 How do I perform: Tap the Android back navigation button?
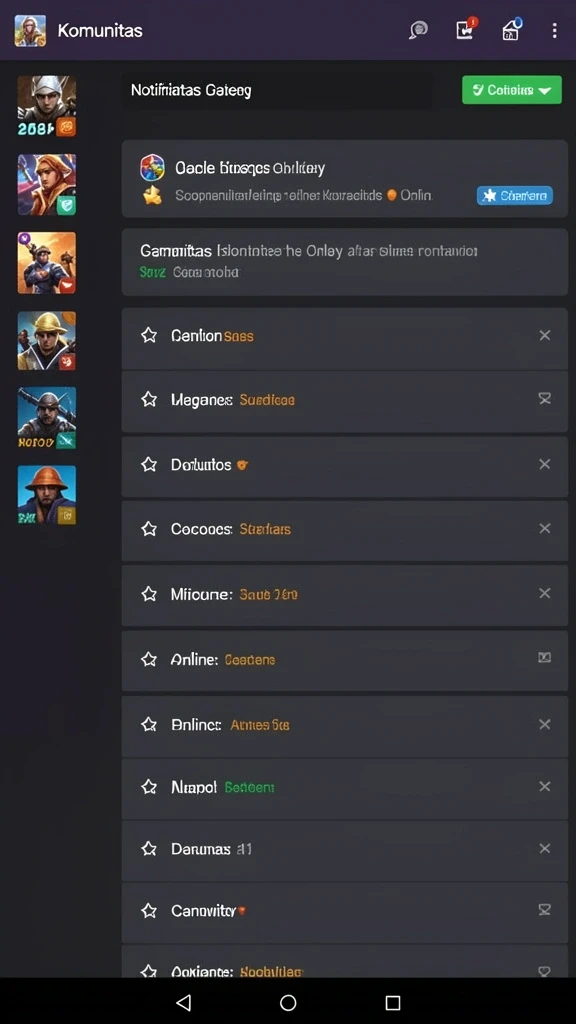pyautogui.click(x=184, y=1002)
